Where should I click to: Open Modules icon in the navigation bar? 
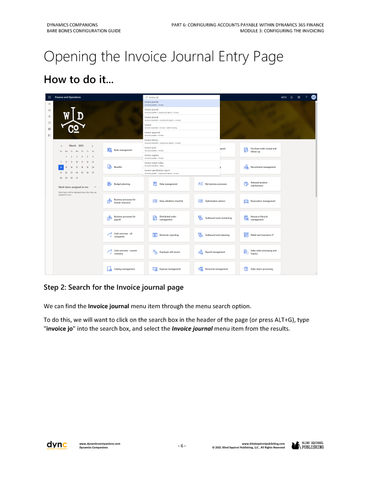coord(49,135)
